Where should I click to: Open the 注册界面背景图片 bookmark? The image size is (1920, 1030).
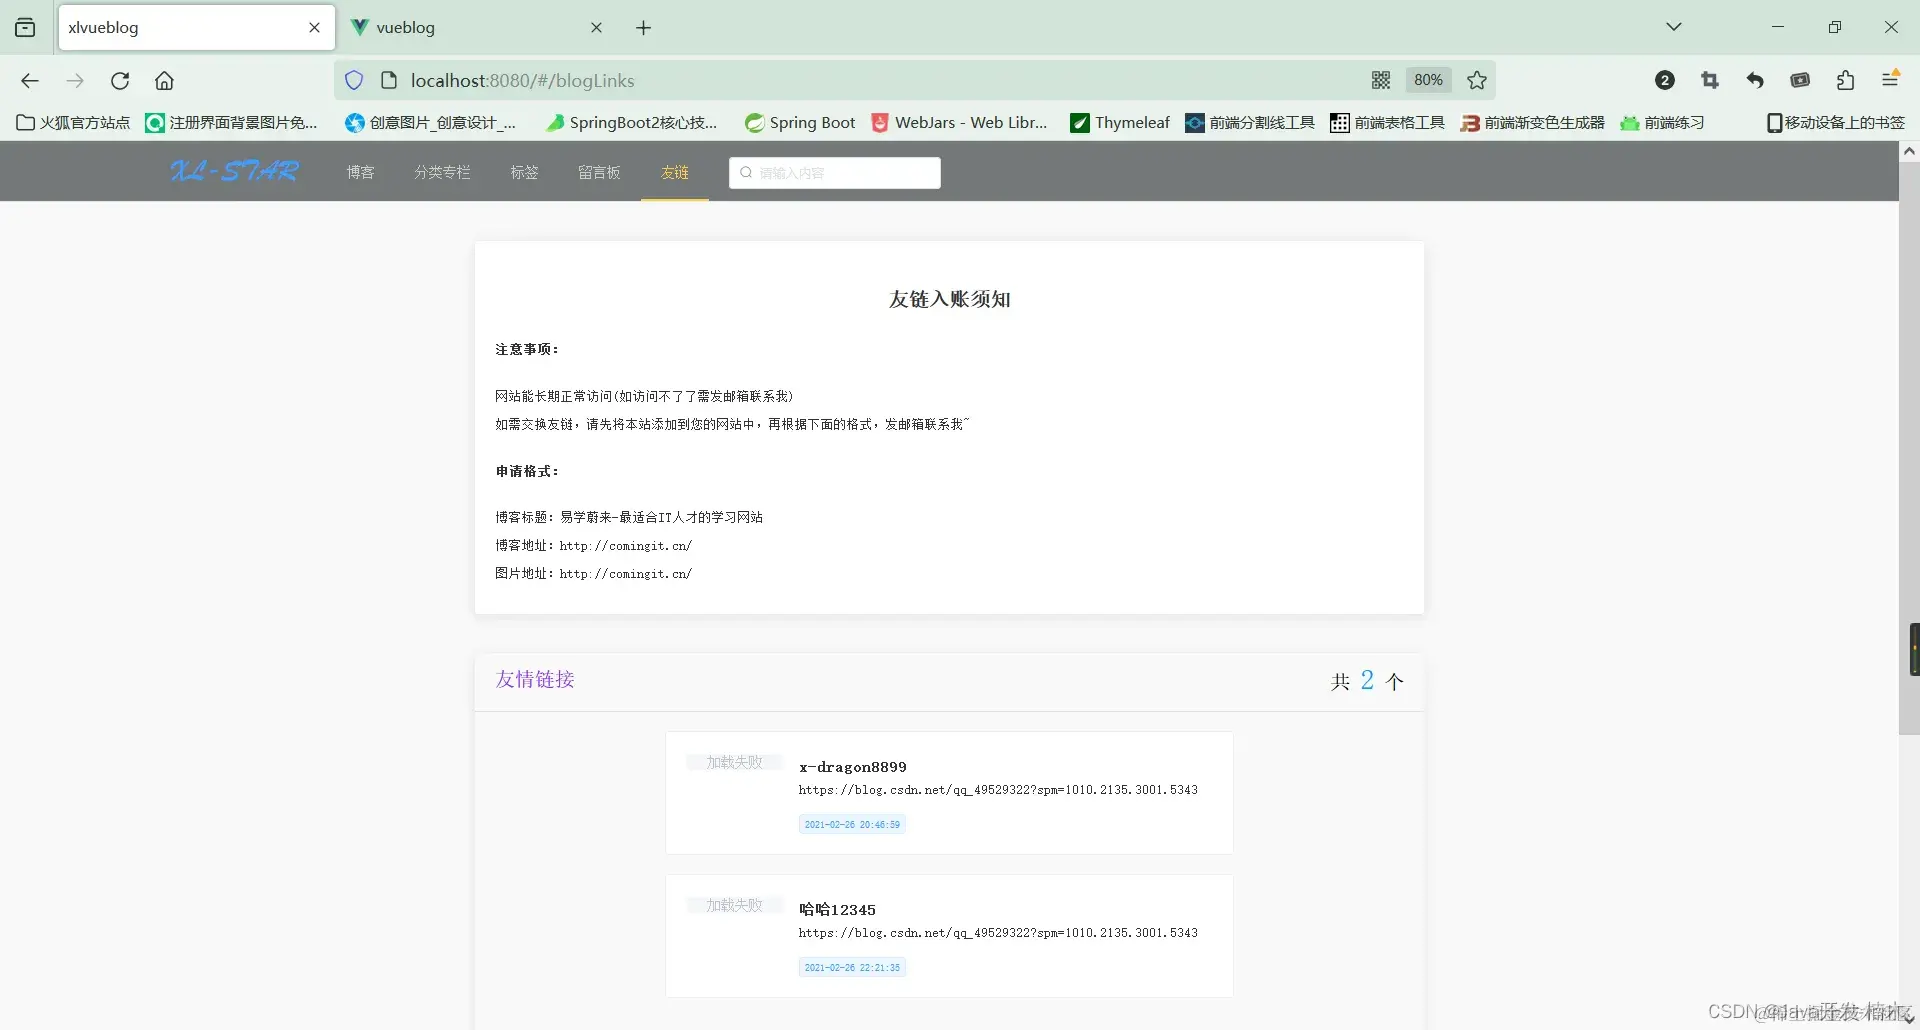232,122
